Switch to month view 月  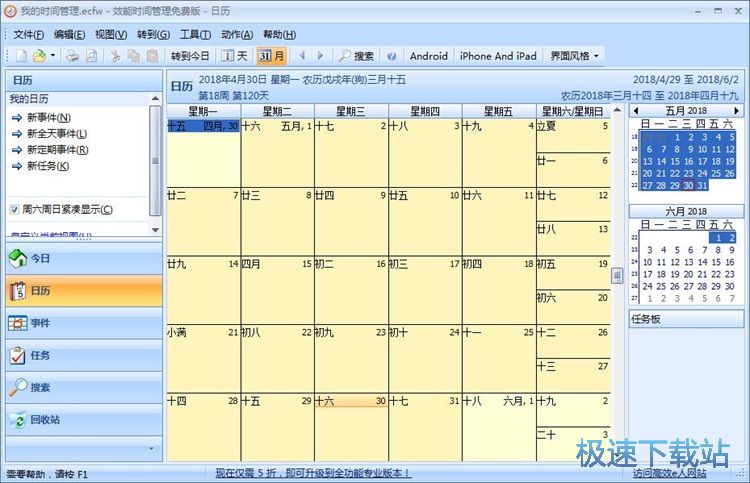(271, 56)
